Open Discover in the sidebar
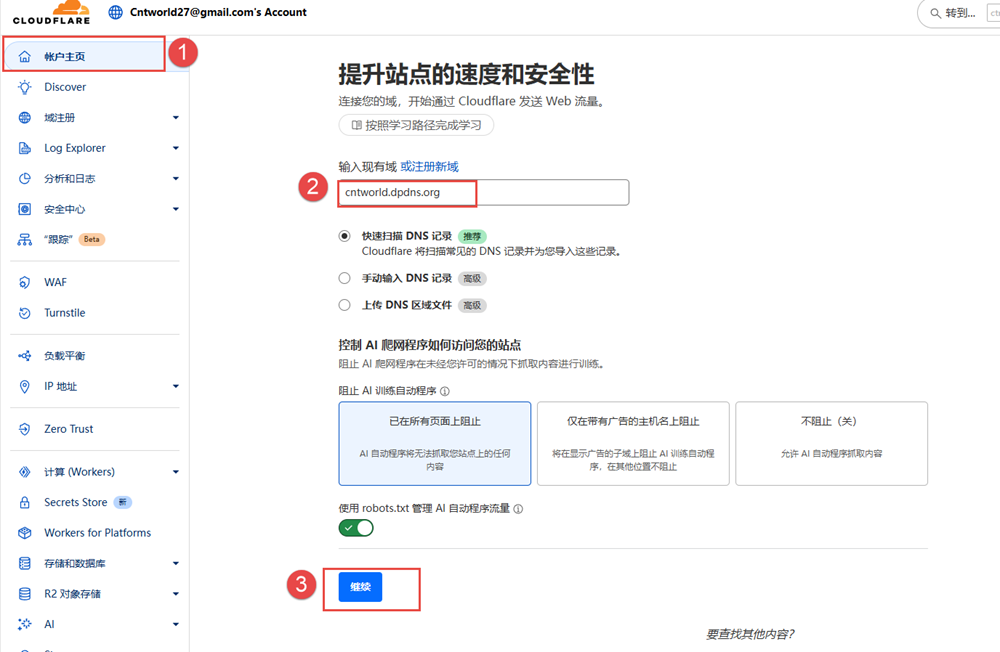This screenshot has height=652, width=1000. pyautogui.click(x=94, y=87)
